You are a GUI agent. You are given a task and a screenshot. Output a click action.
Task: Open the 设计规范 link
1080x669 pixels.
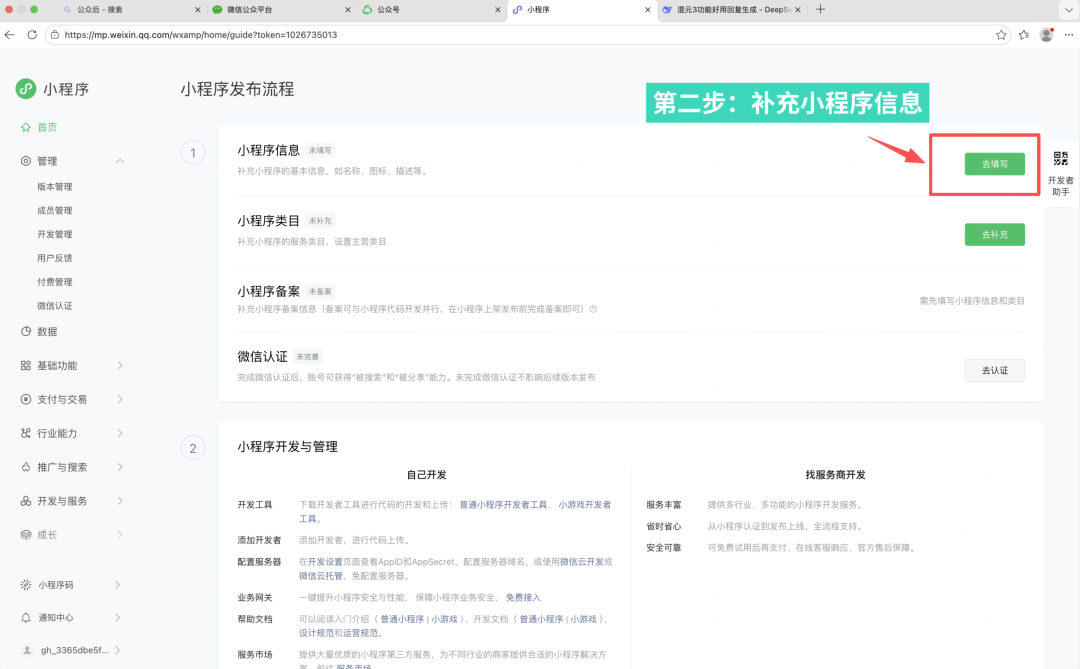pyautogui.click(x=316, y=632)
